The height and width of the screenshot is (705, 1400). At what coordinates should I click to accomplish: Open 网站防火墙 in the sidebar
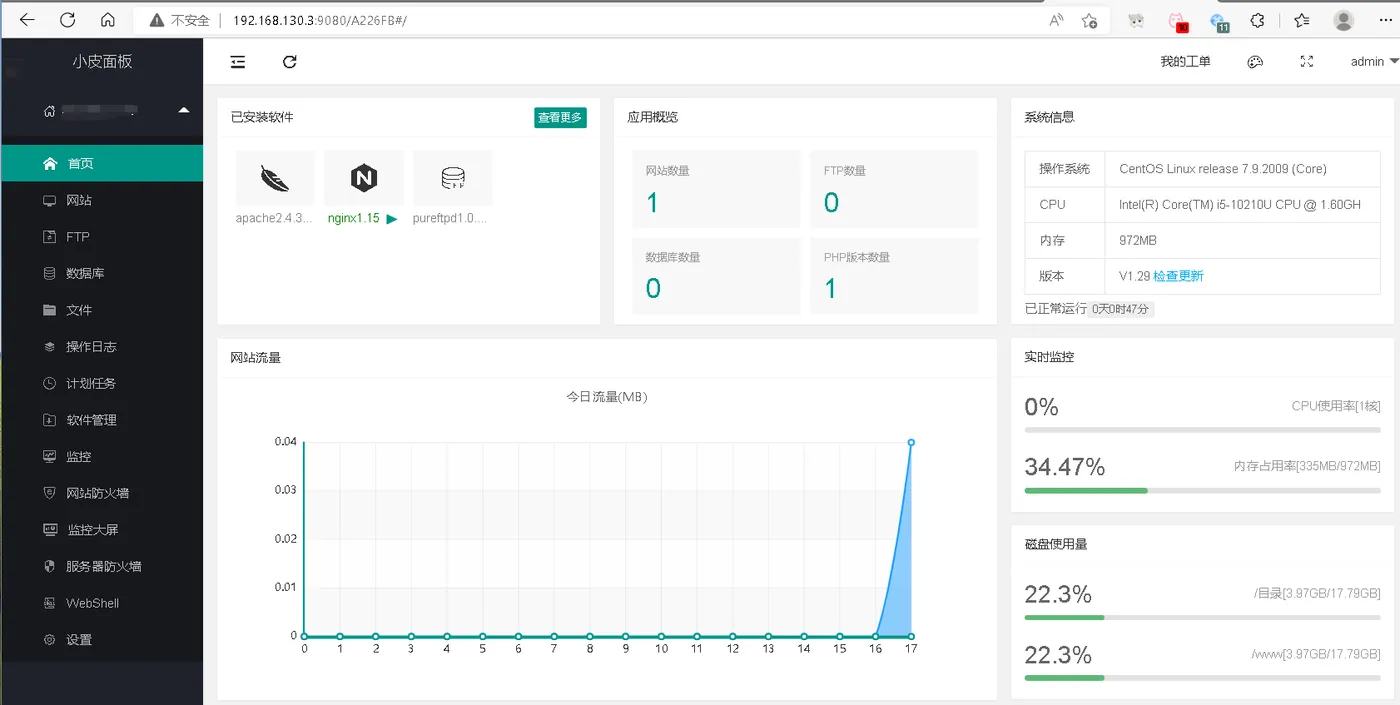point(102,493)
